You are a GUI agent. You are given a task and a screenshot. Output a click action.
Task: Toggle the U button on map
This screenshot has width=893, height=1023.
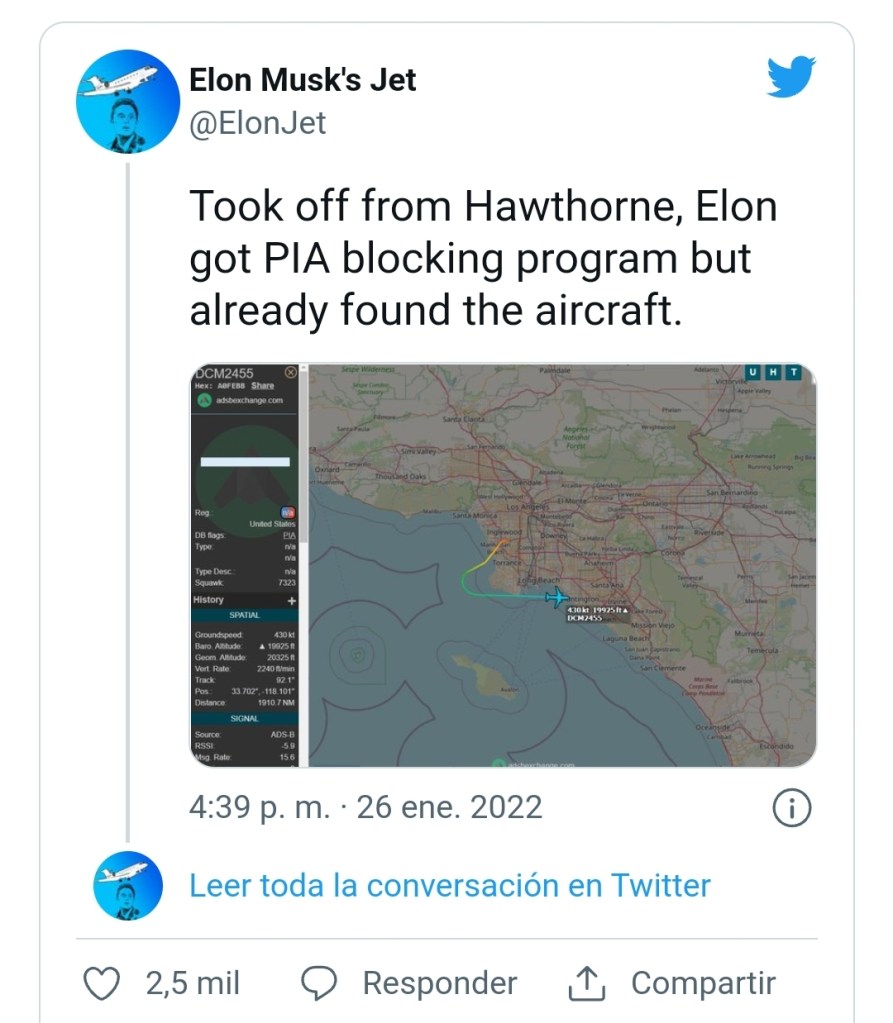point(752,373)
